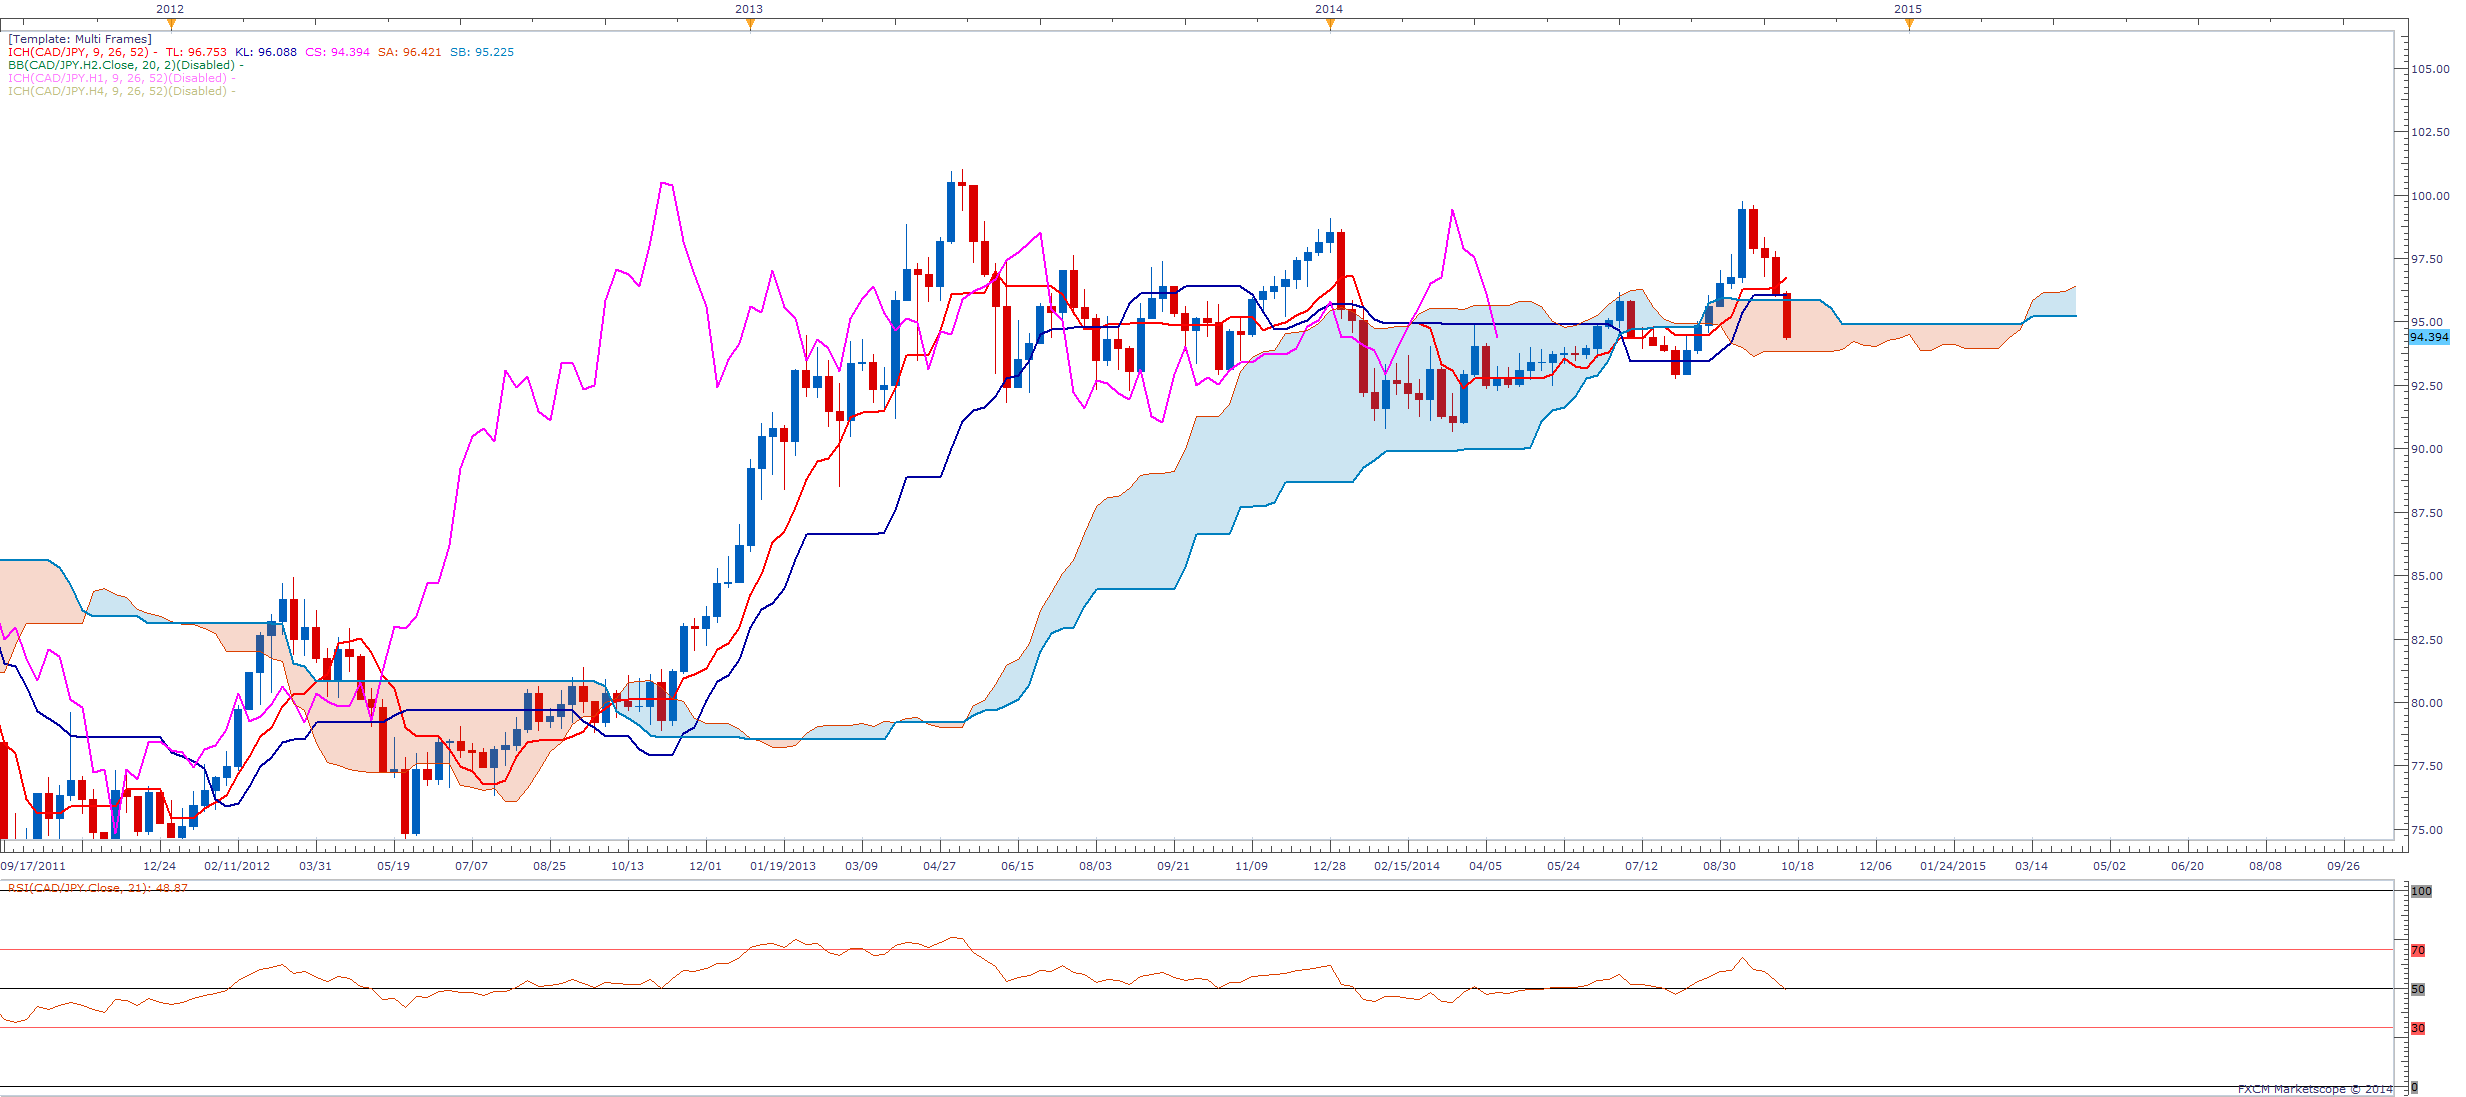Click the 04/27 date axis label
Screen dimensions: 2466x1097
(939, 866)
